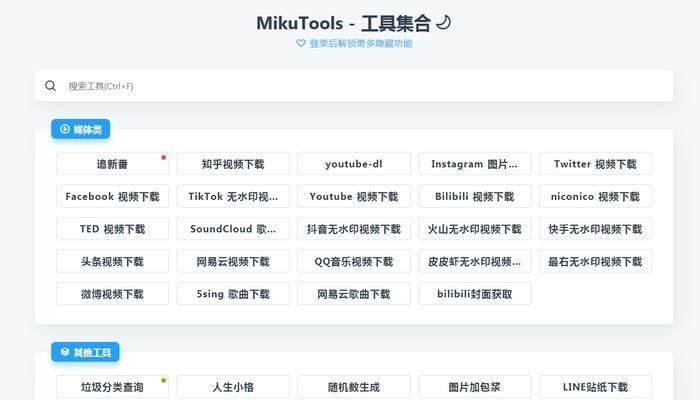Screen dimensions: 700x400
Task: Open 追新番 tool
Action: [x=112, y=164]
